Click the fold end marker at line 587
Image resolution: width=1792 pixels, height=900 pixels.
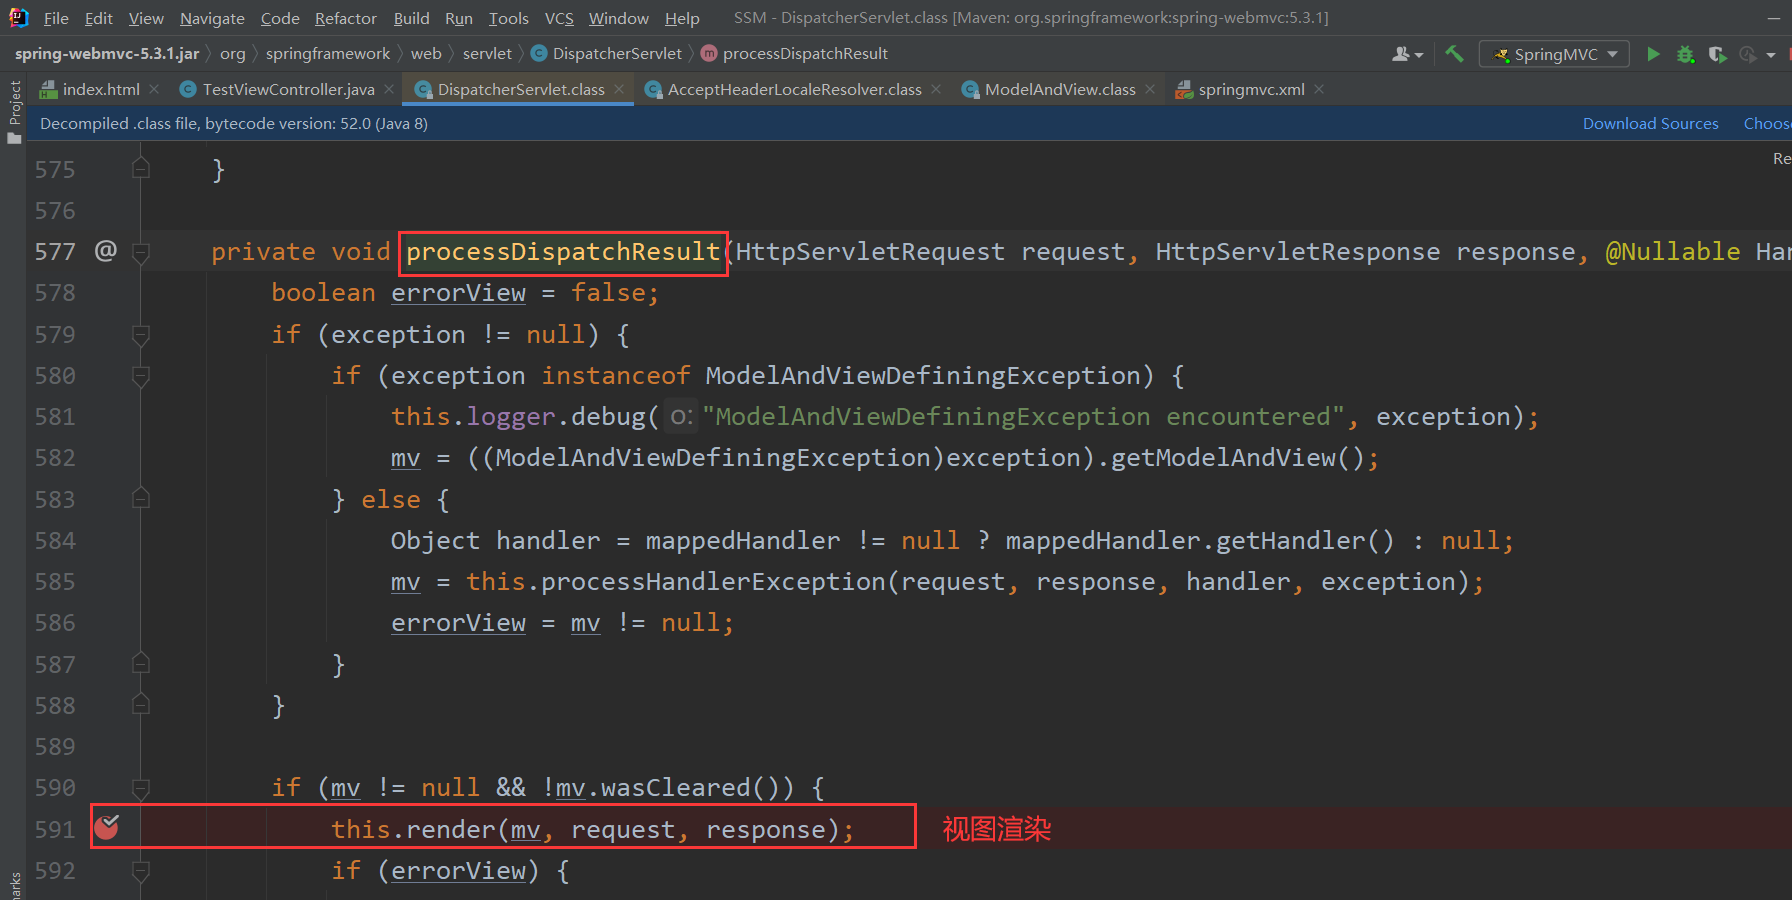141,663
